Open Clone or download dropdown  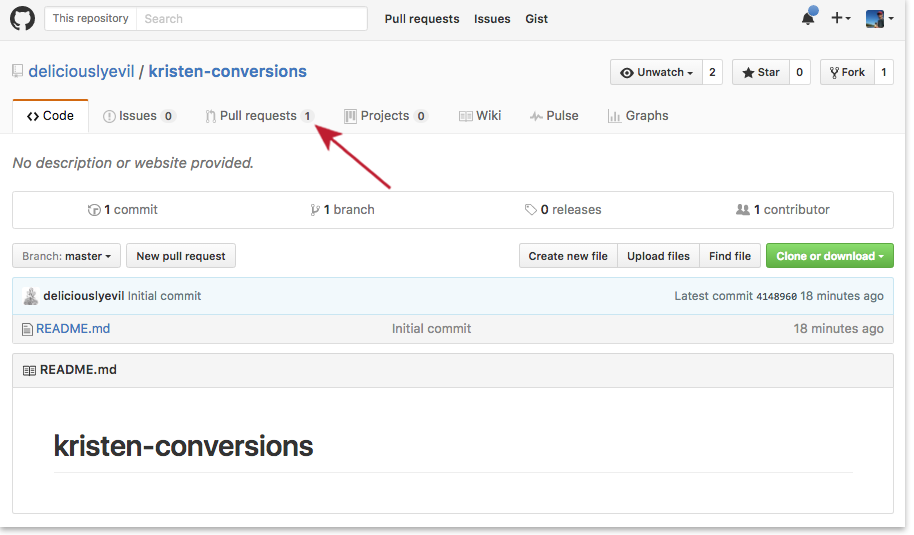pyautogui.click(x=829, y=256)
